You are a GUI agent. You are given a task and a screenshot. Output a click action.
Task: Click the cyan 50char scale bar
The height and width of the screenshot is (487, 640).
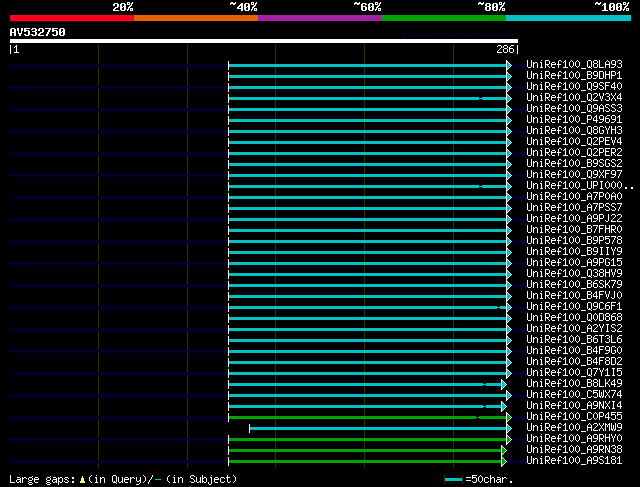453,480
